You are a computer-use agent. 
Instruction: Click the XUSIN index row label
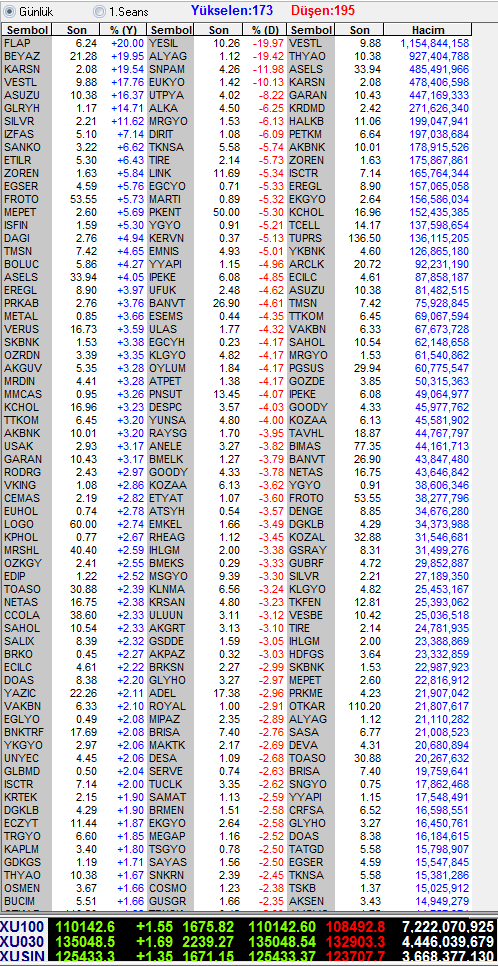(20, 956)
